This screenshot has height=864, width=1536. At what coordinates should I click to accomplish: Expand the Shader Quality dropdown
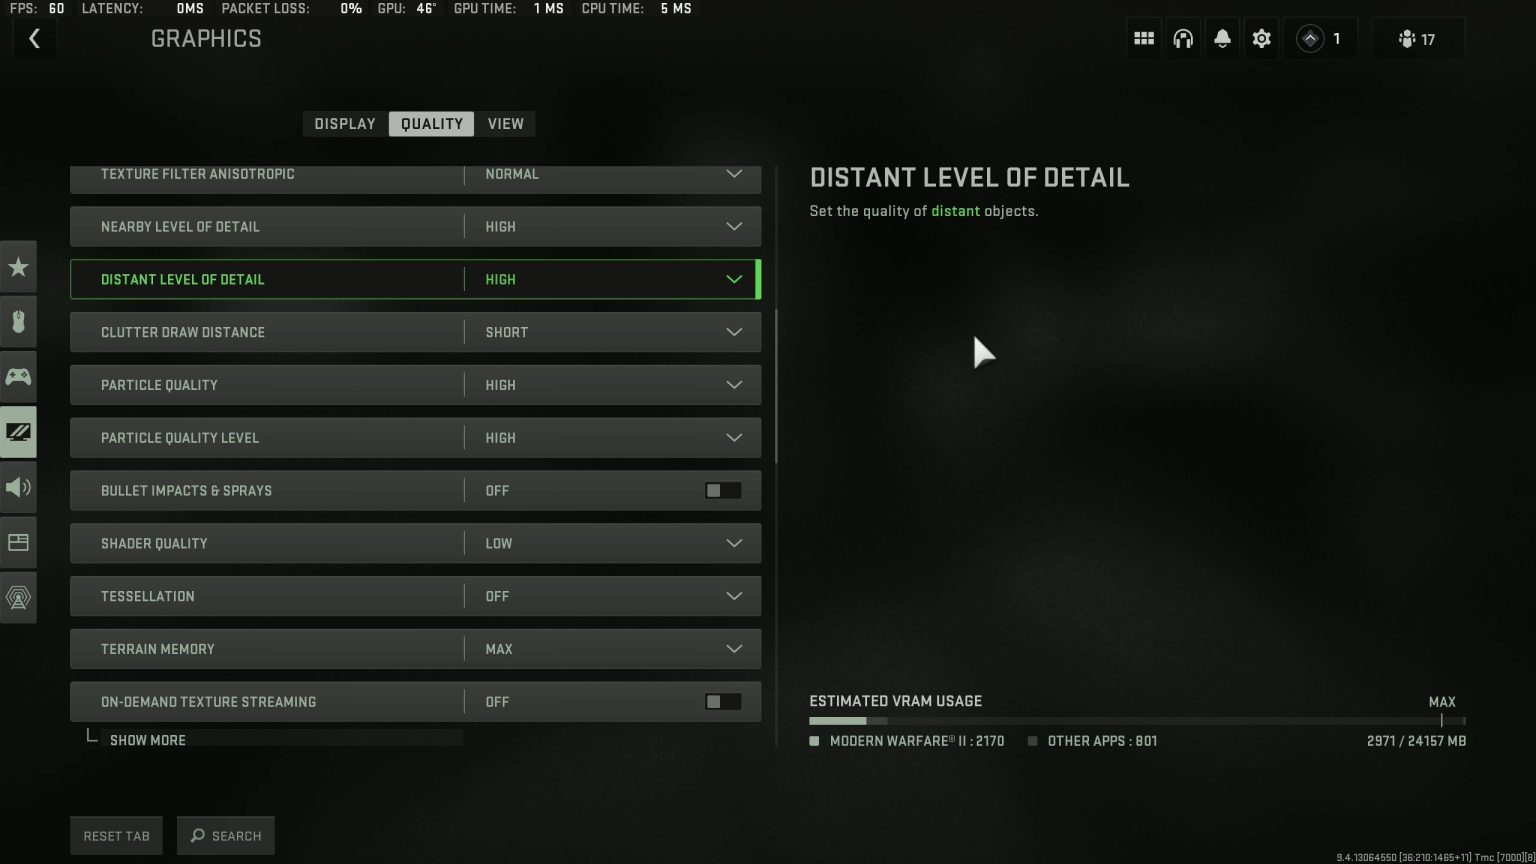735,543
